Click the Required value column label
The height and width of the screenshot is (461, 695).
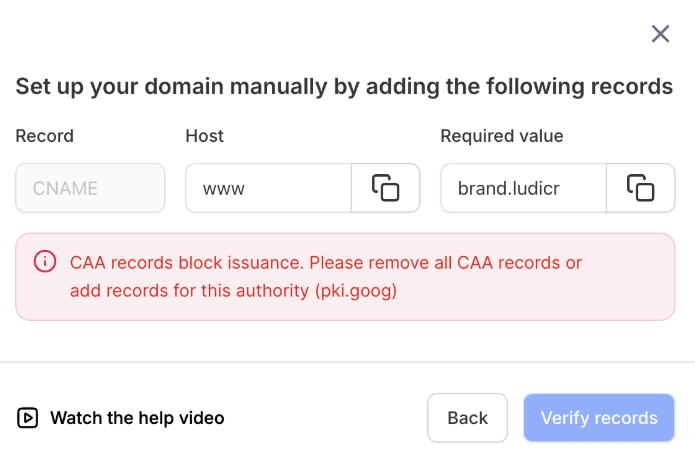pos(502,136)
